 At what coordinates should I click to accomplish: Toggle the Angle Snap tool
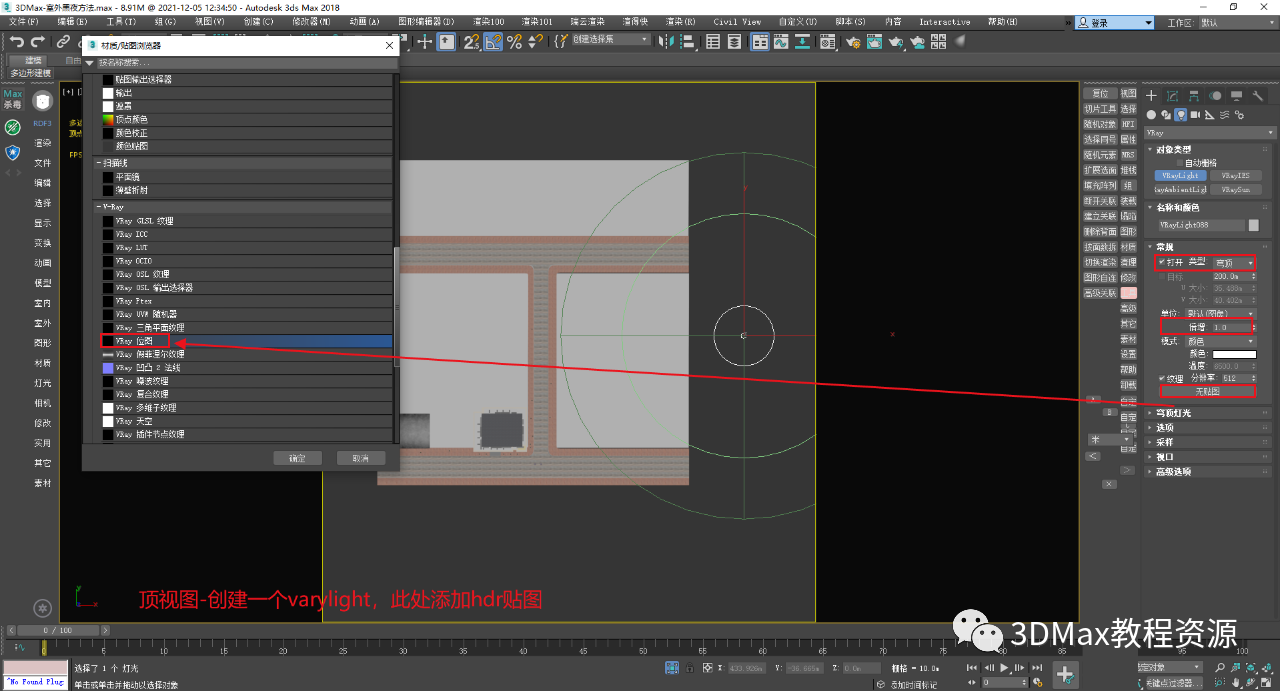coord(493,41)
